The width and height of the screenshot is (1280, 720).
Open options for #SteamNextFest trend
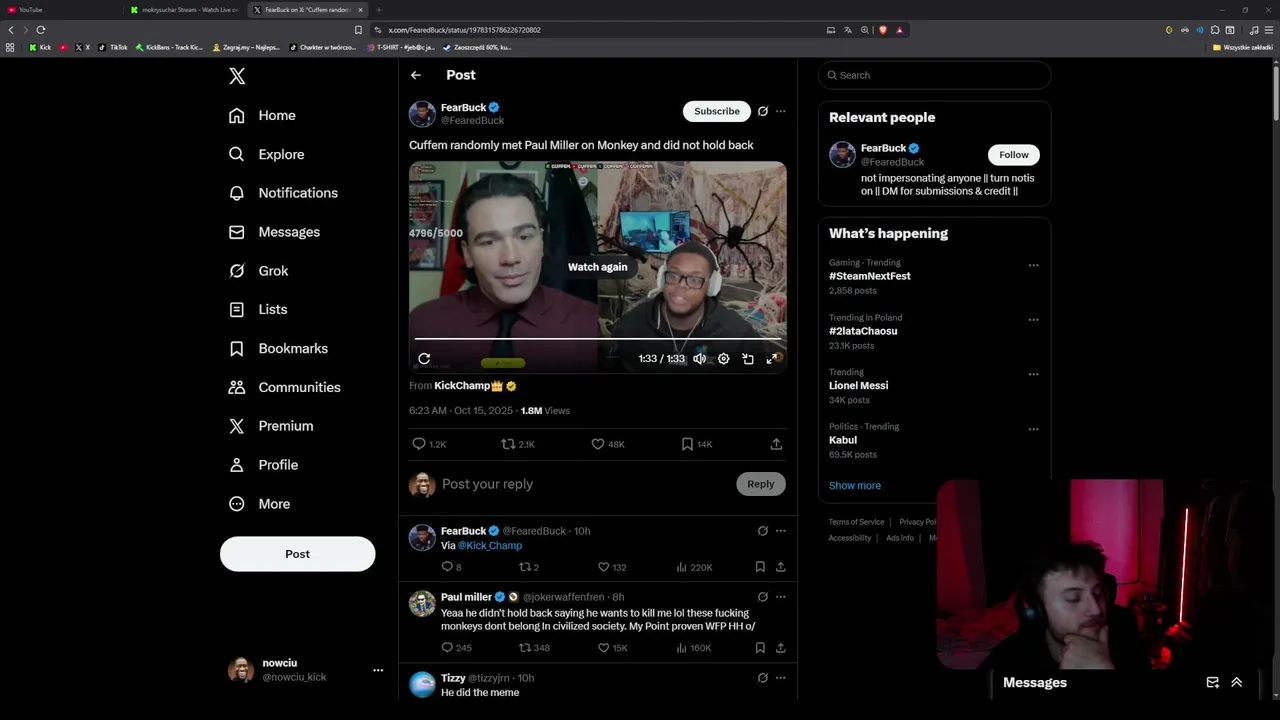[1034, 266]
